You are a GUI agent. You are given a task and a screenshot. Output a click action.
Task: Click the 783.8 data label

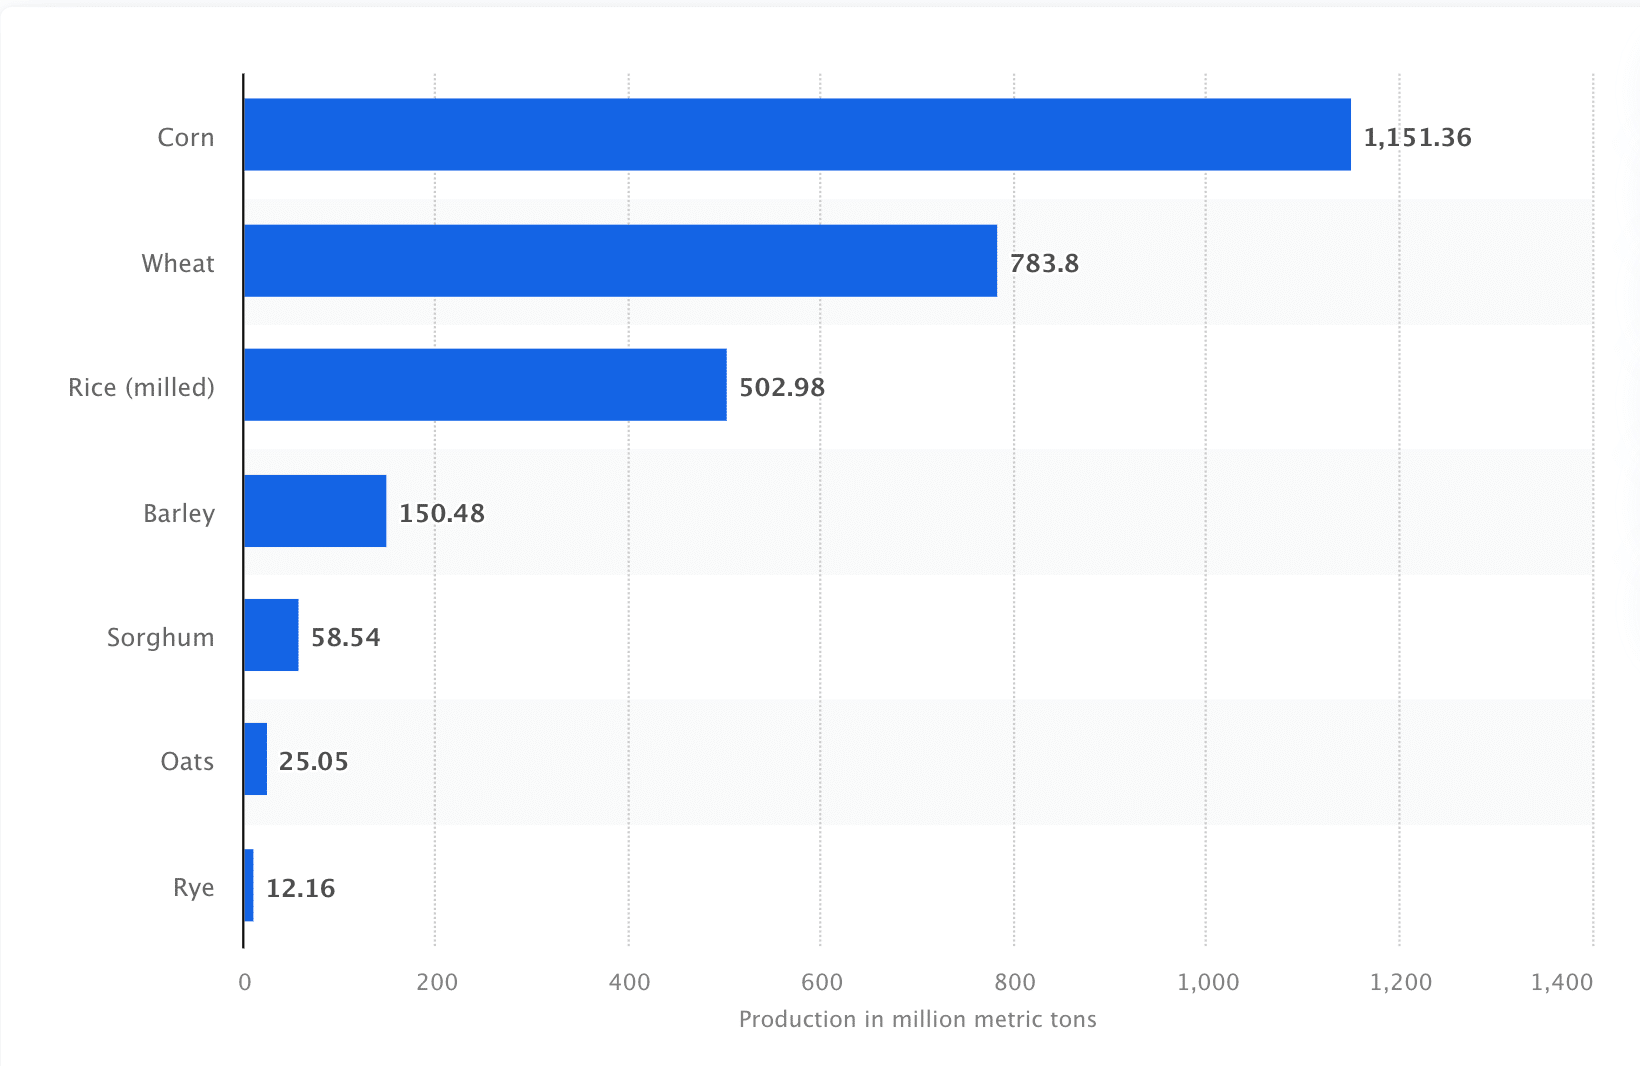(x=1044, y=263)
